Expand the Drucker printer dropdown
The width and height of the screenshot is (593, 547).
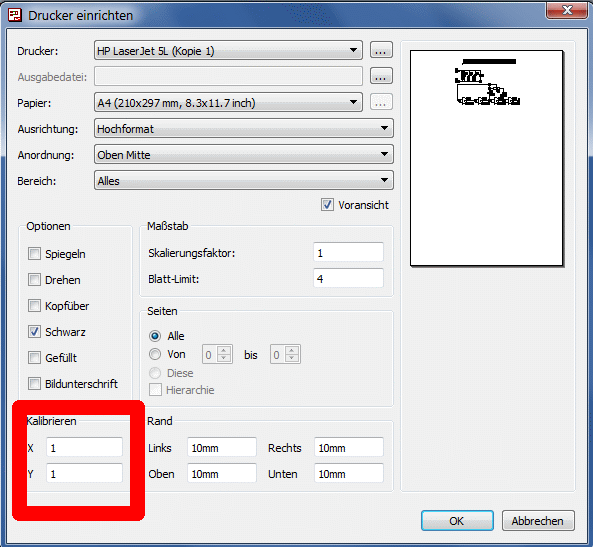point(228,50)
